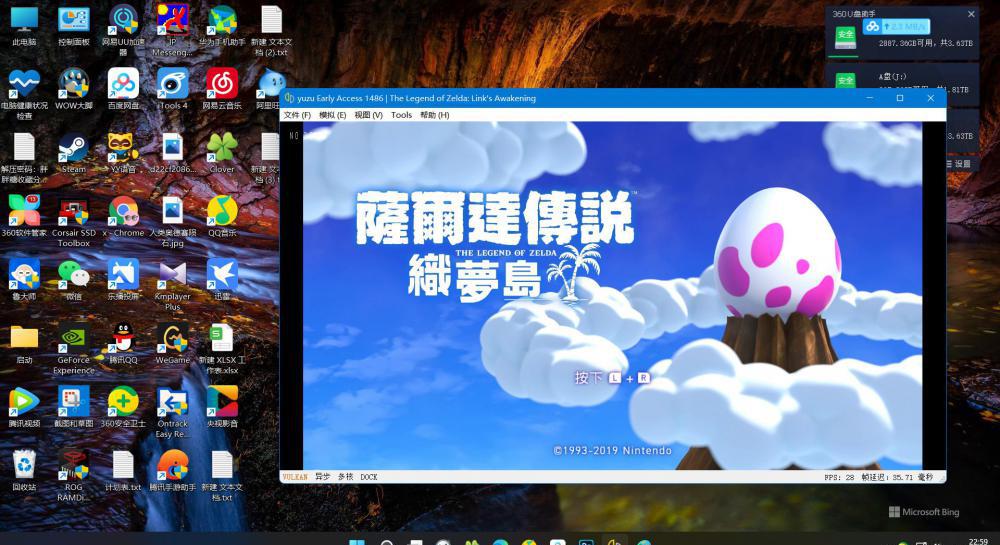Click the 帧延迟 frame latency readout
Image resolution: width=1000 pixels, height=545 pixels.
(x=897, y=477)
